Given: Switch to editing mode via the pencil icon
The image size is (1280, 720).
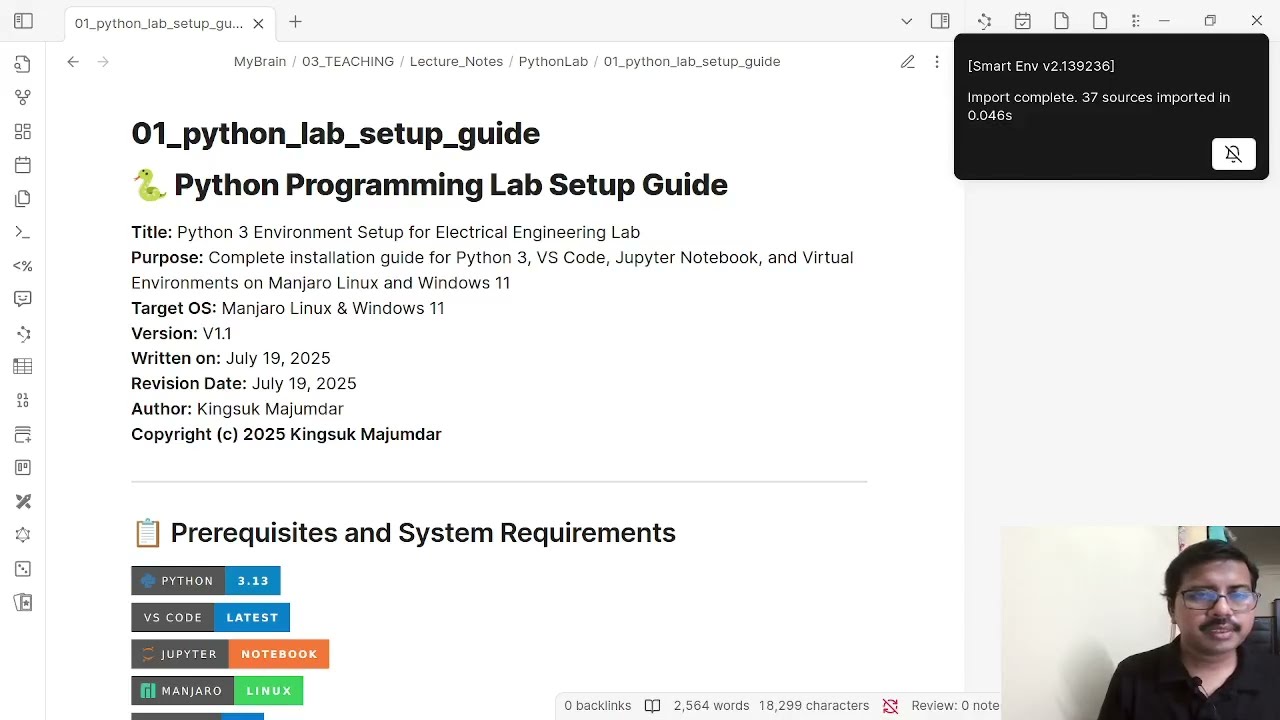Looking at the screenshot, I should (x=907, y=62).
